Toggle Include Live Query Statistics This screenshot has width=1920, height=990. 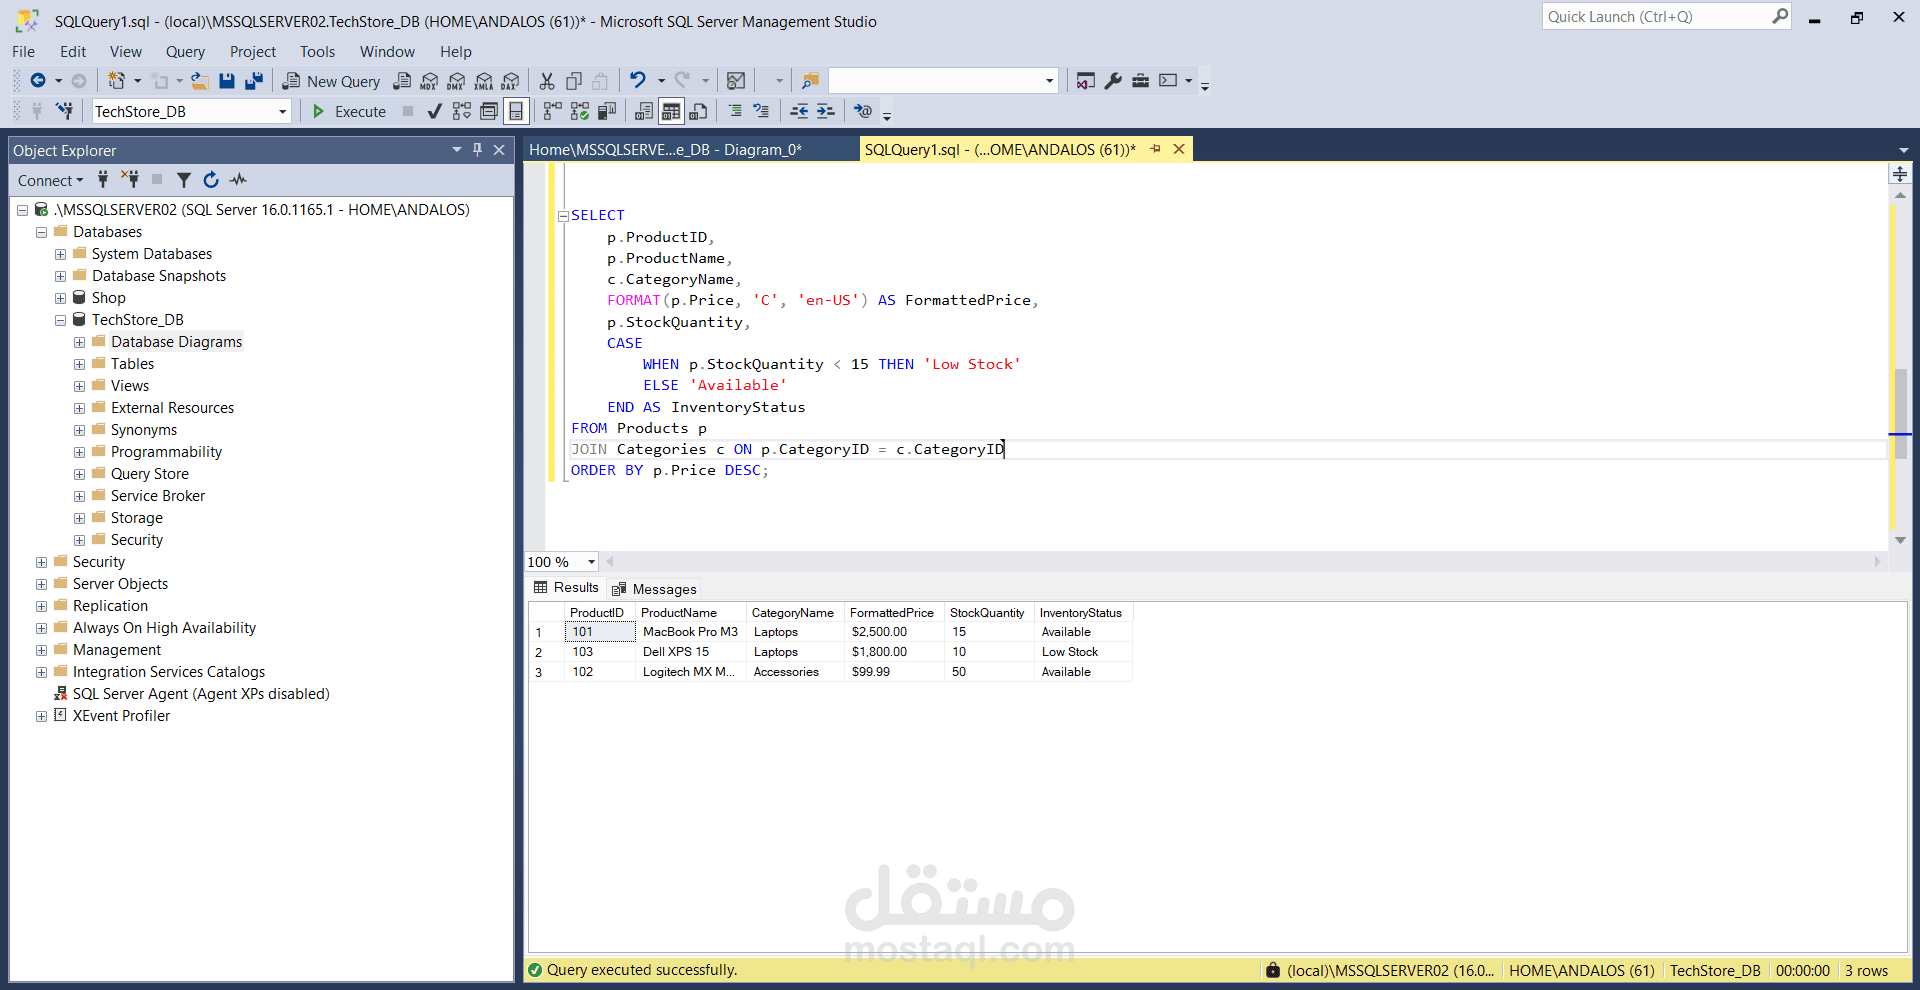click(x=580, y=111)
